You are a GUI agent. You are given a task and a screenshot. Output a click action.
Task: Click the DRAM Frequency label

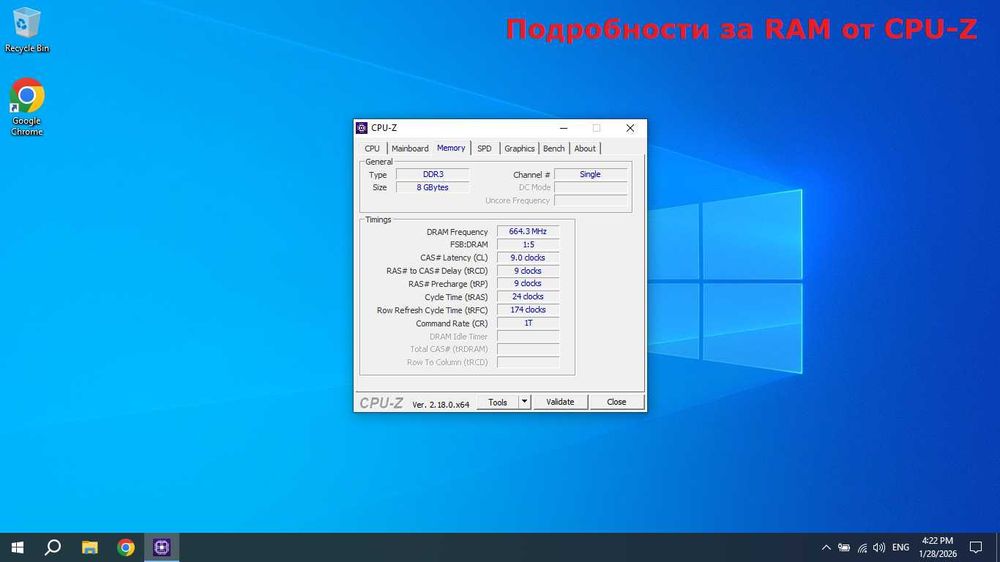tap(457, 232)
